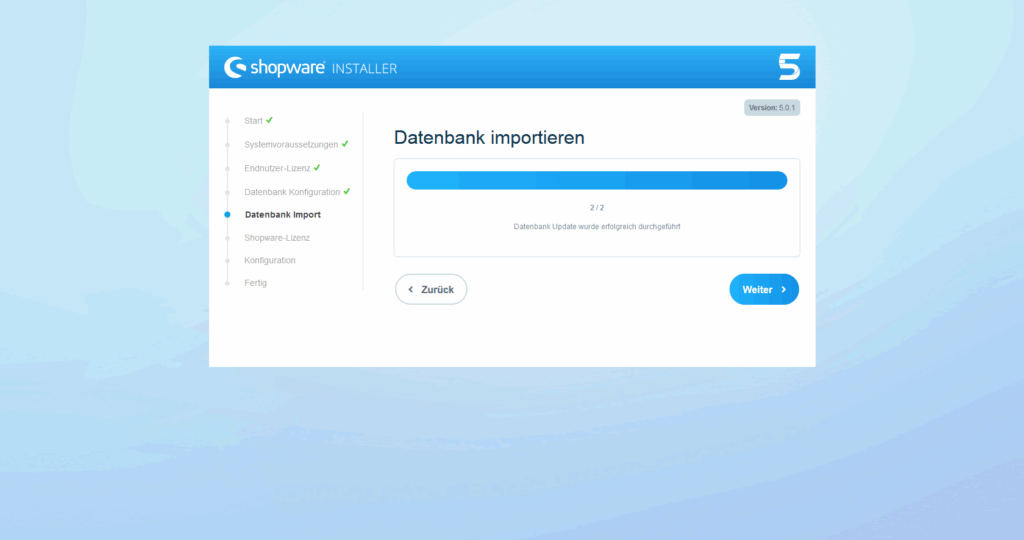
Task: Click checkmark beside Endnutzer-Lizenz step
Action: tap(317, 167)
